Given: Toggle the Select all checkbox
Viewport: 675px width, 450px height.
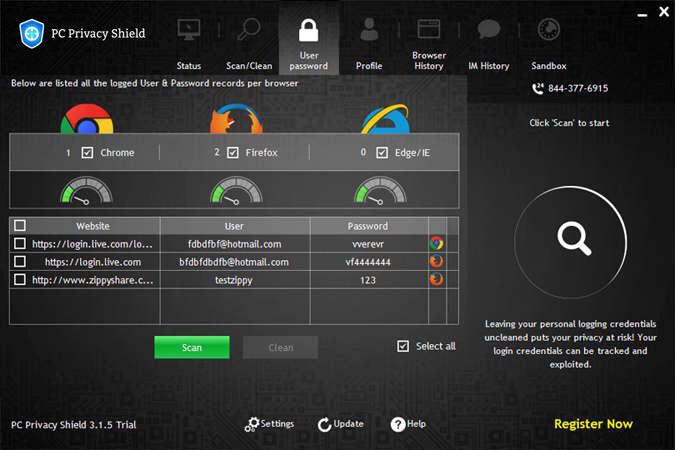Looking at the screenshot, I should coord(403,346).
